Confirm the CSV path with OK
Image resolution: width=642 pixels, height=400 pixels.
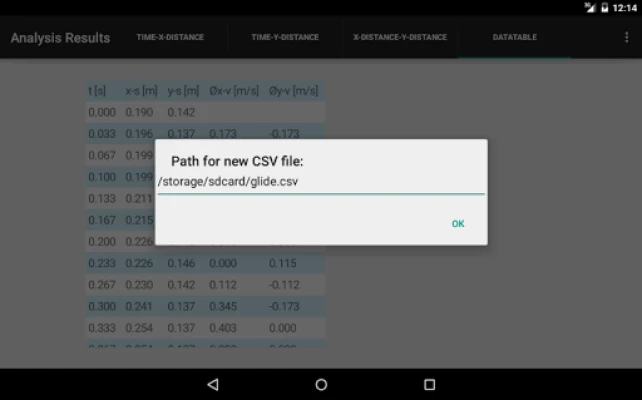(457, 224)
